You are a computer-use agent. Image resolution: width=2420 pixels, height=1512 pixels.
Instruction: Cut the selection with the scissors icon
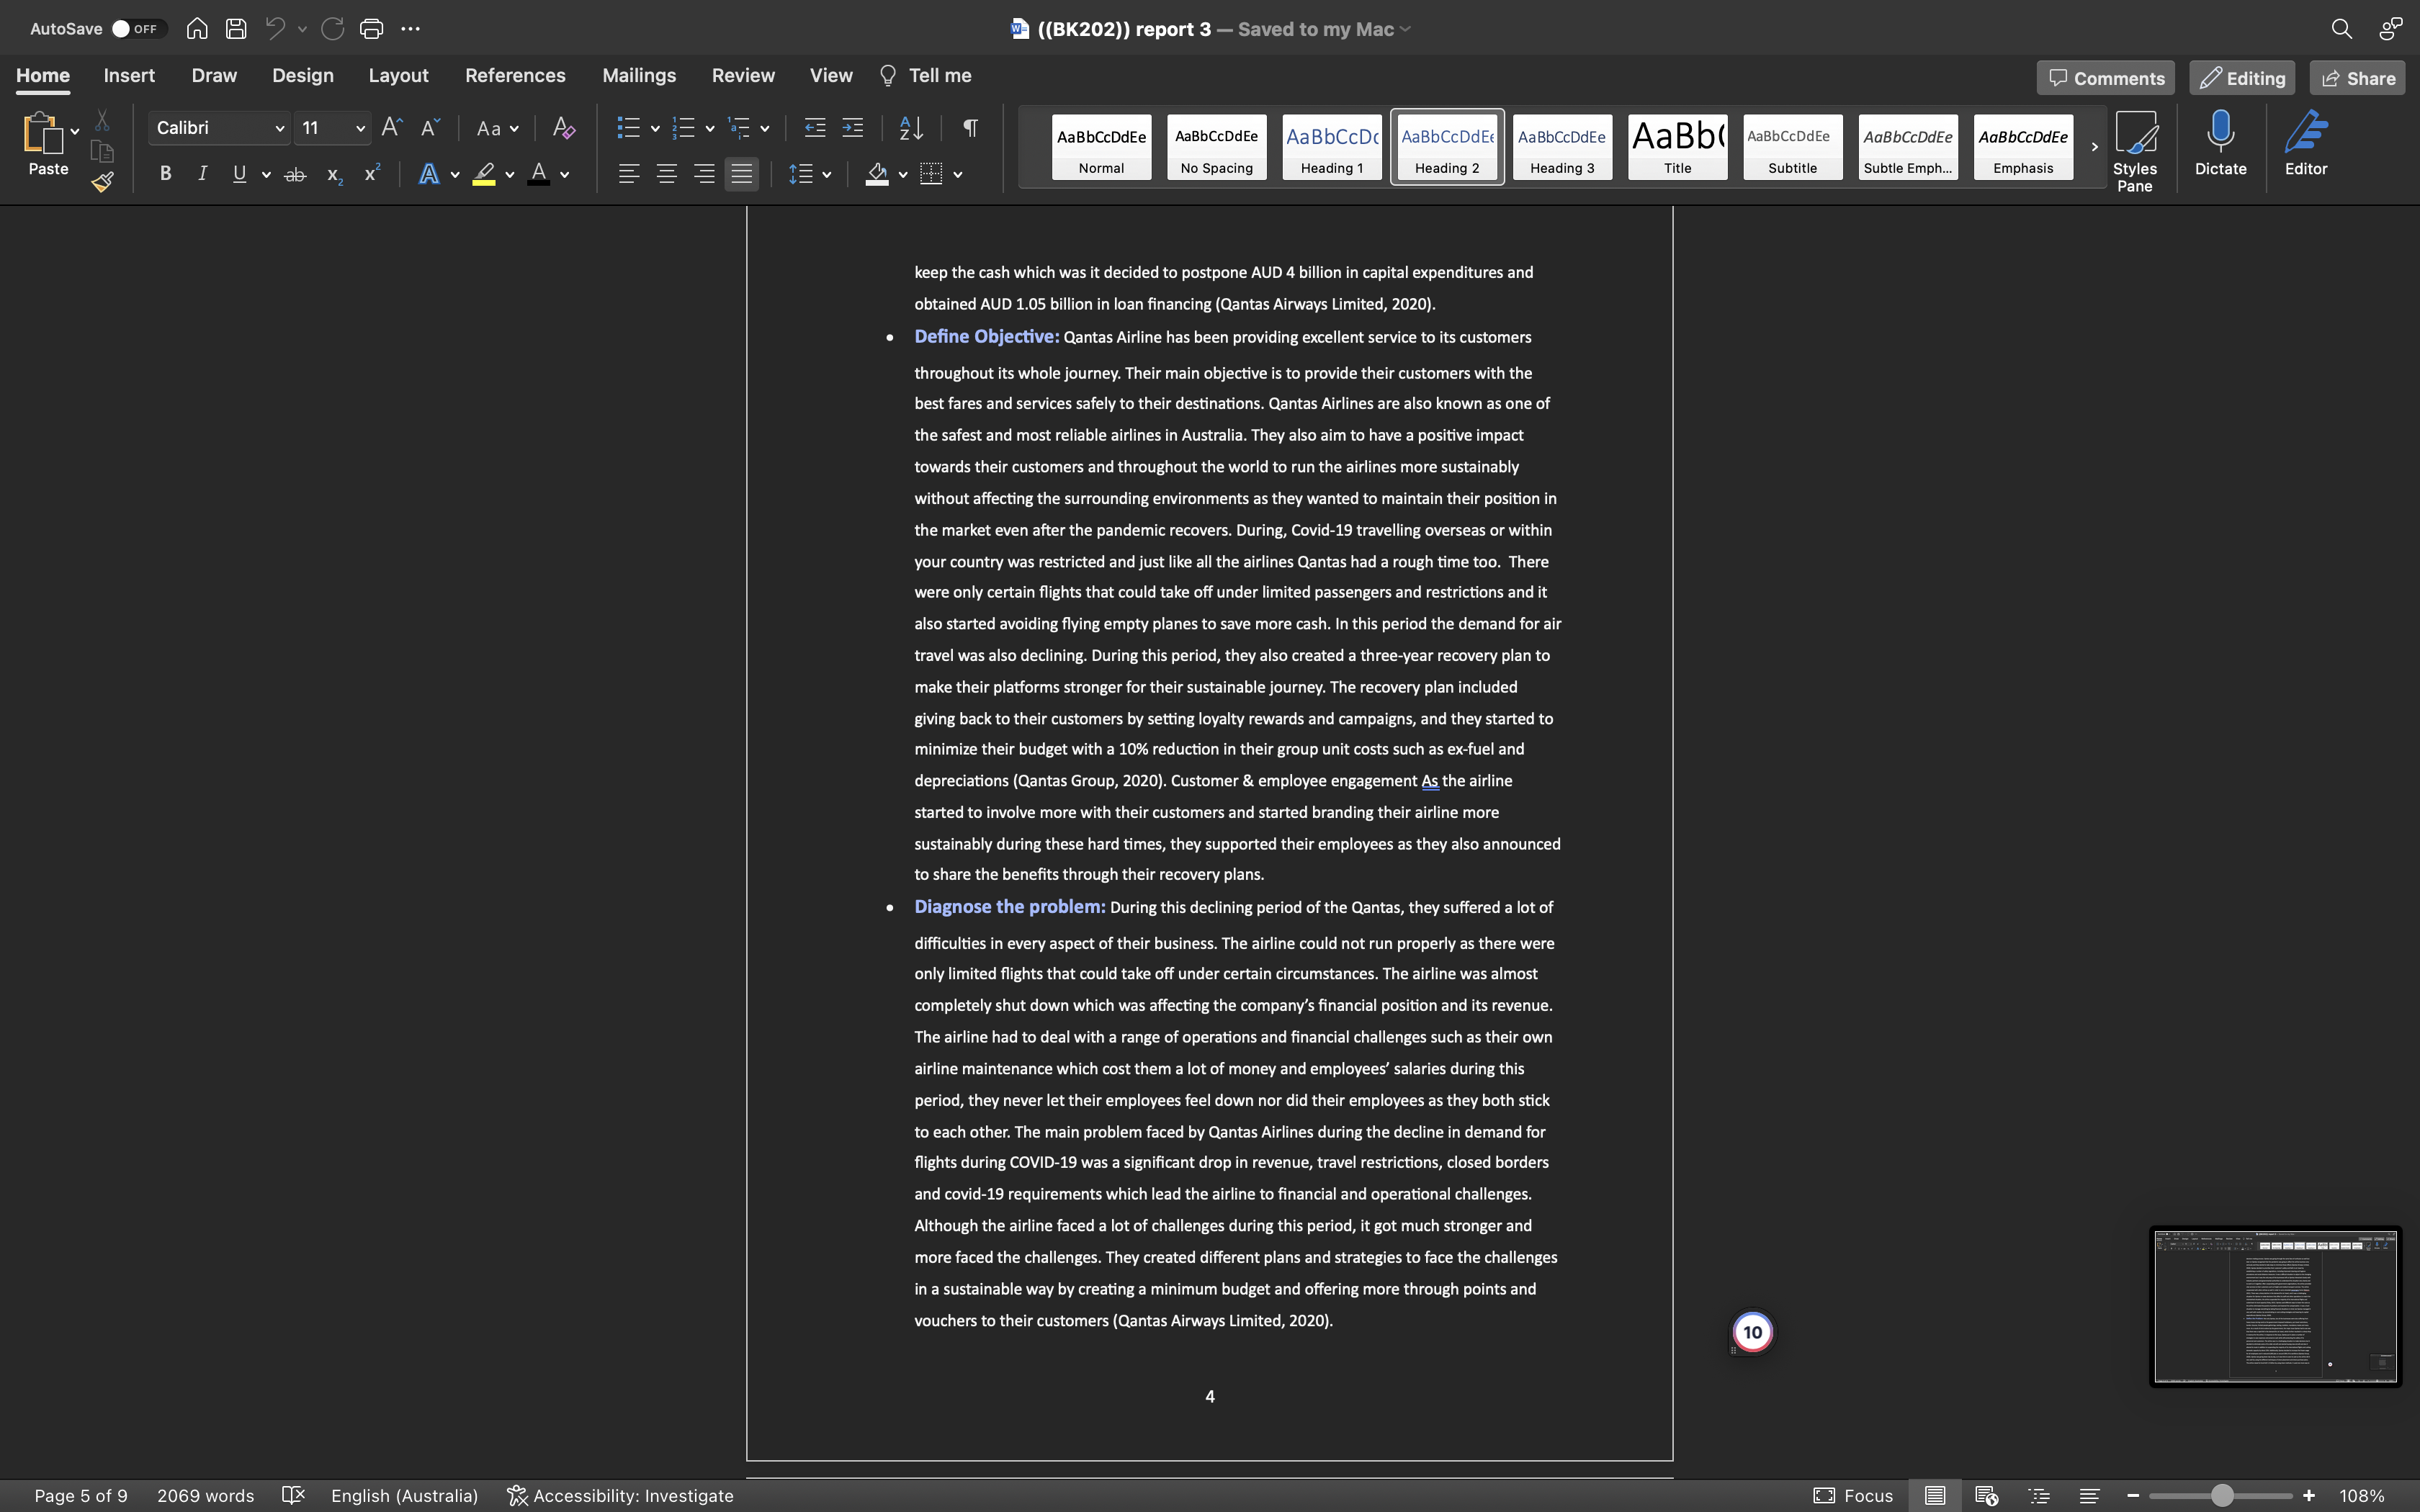click(x=102, y=121)
